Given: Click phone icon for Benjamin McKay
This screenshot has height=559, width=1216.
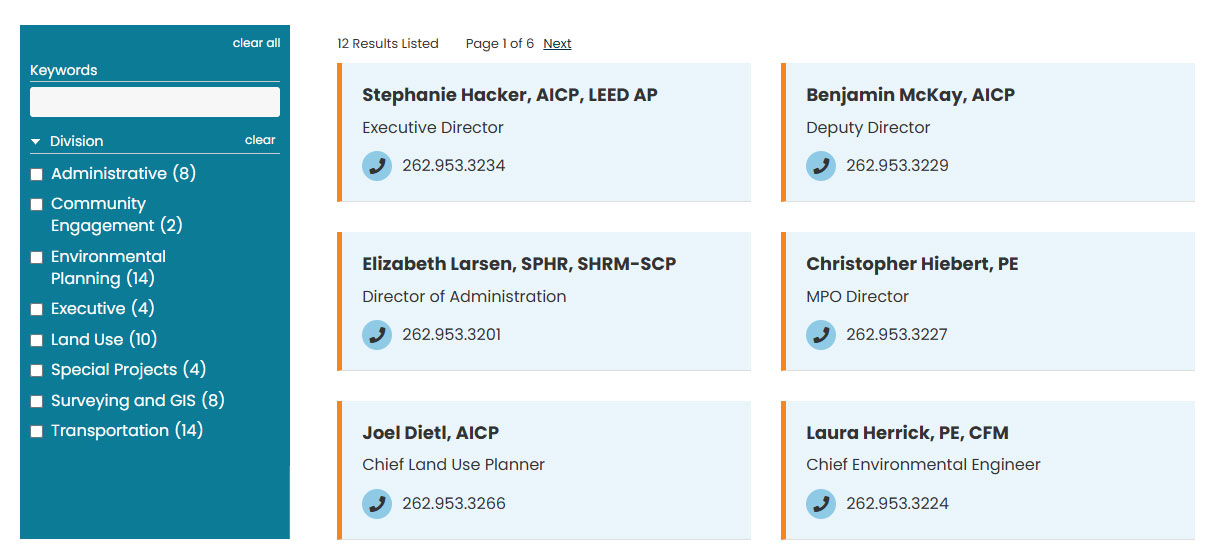Looking at the screenshot, I should click(x=821, y=166).
